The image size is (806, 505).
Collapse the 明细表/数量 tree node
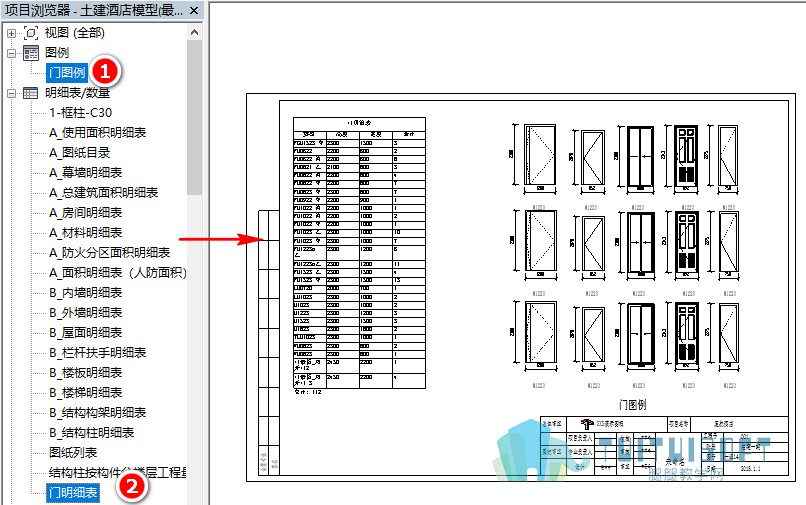pyautogui.click(x=11, y=93)
